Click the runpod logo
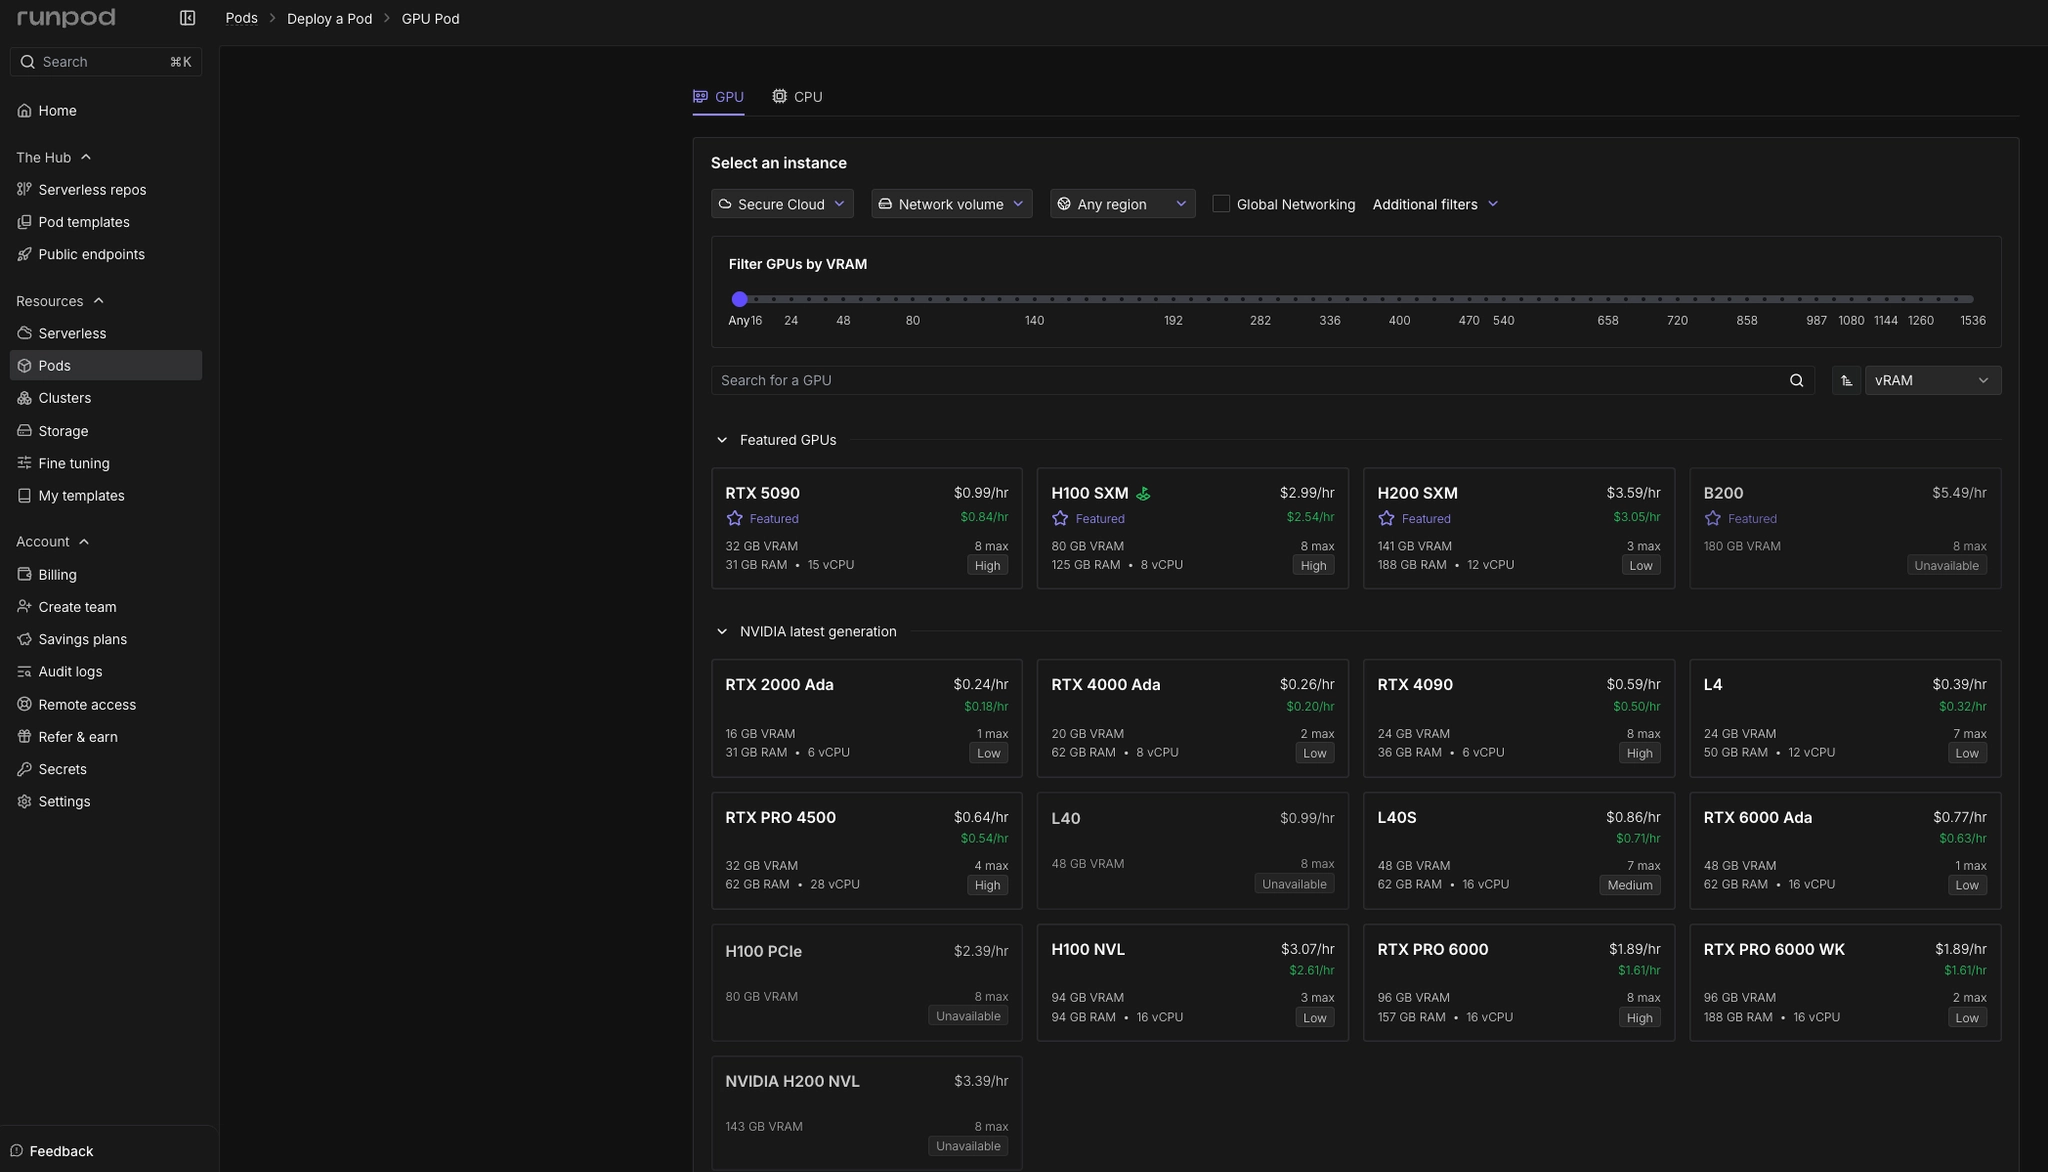The image size is (2048, 1172). coord(66,18)
